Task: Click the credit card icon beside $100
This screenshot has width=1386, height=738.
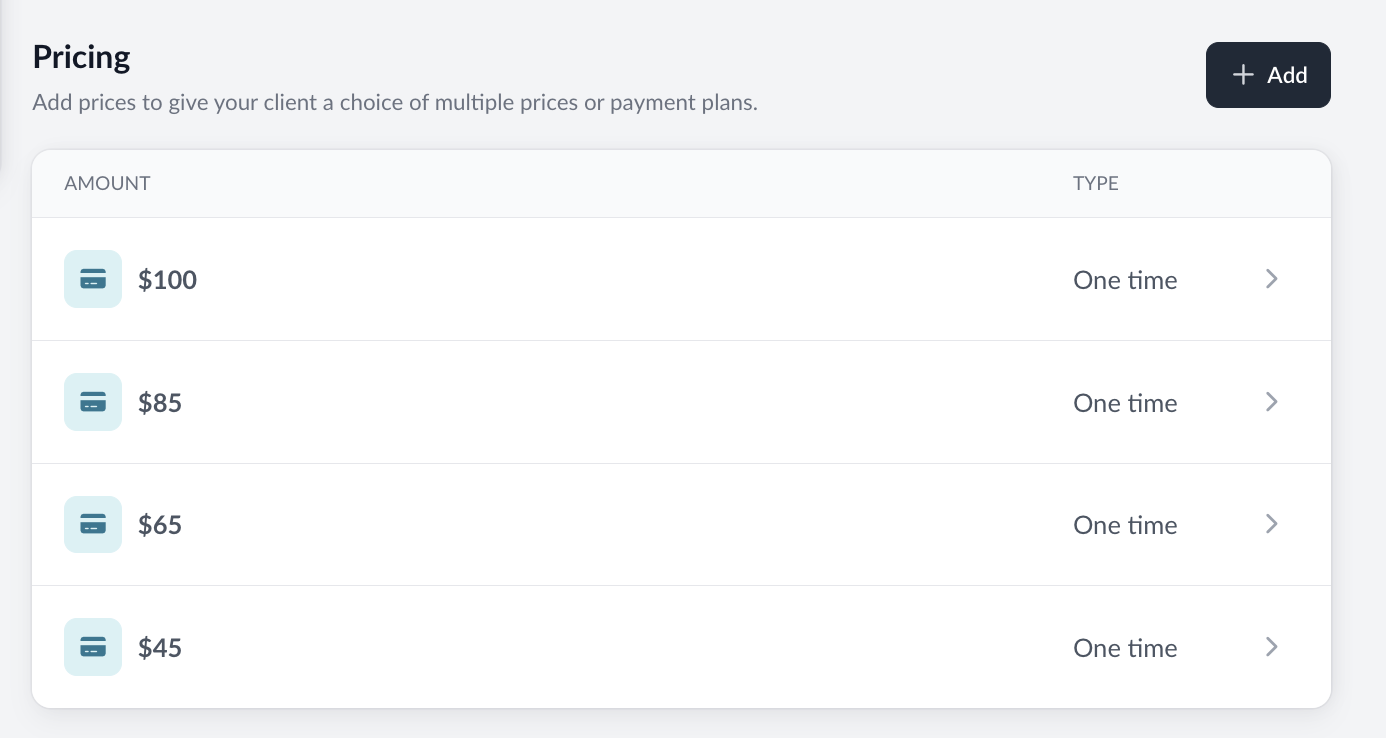Action: pos(93,279)
